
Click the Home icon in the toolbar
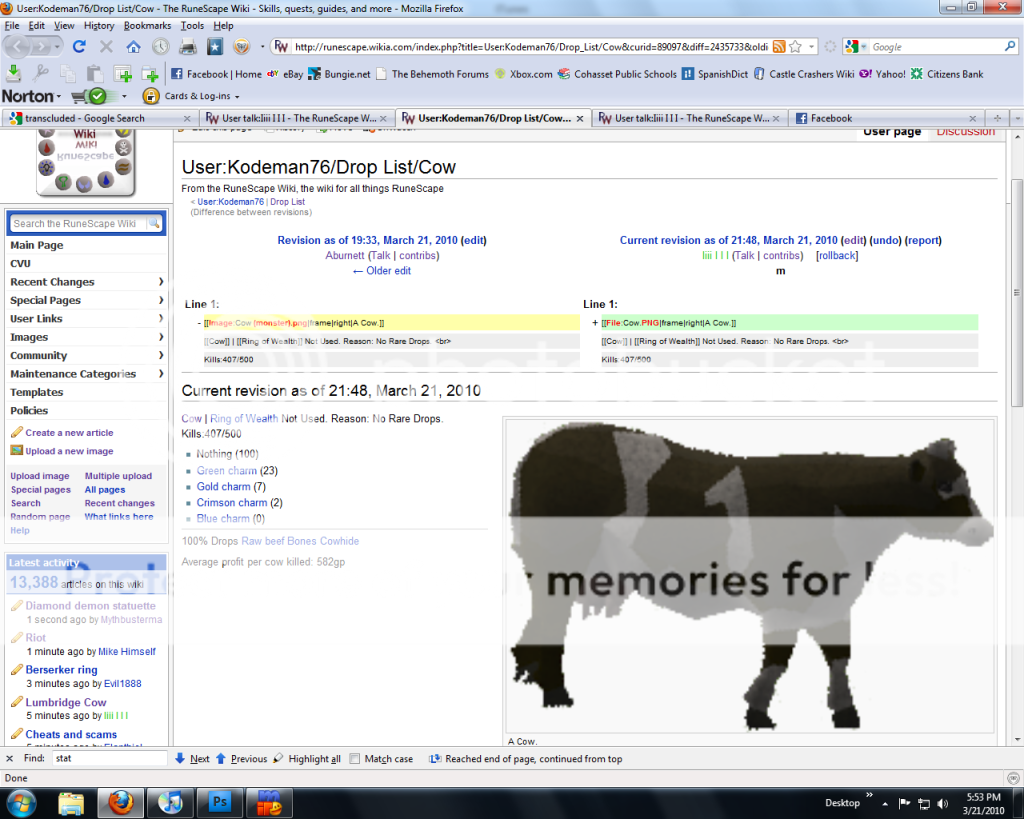133,47
